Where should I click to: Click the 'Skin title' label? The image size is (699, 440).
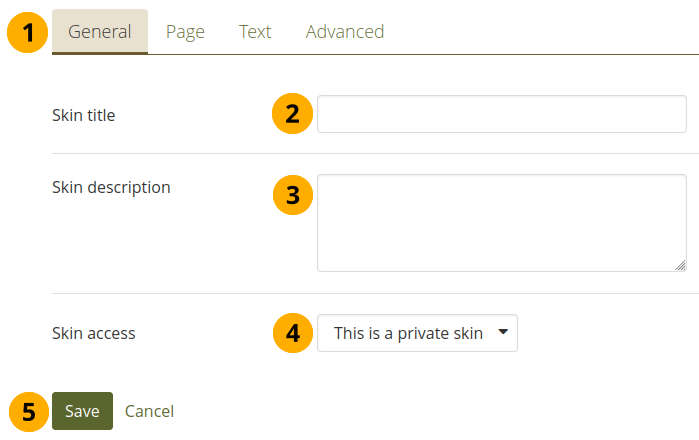[83, 115]
